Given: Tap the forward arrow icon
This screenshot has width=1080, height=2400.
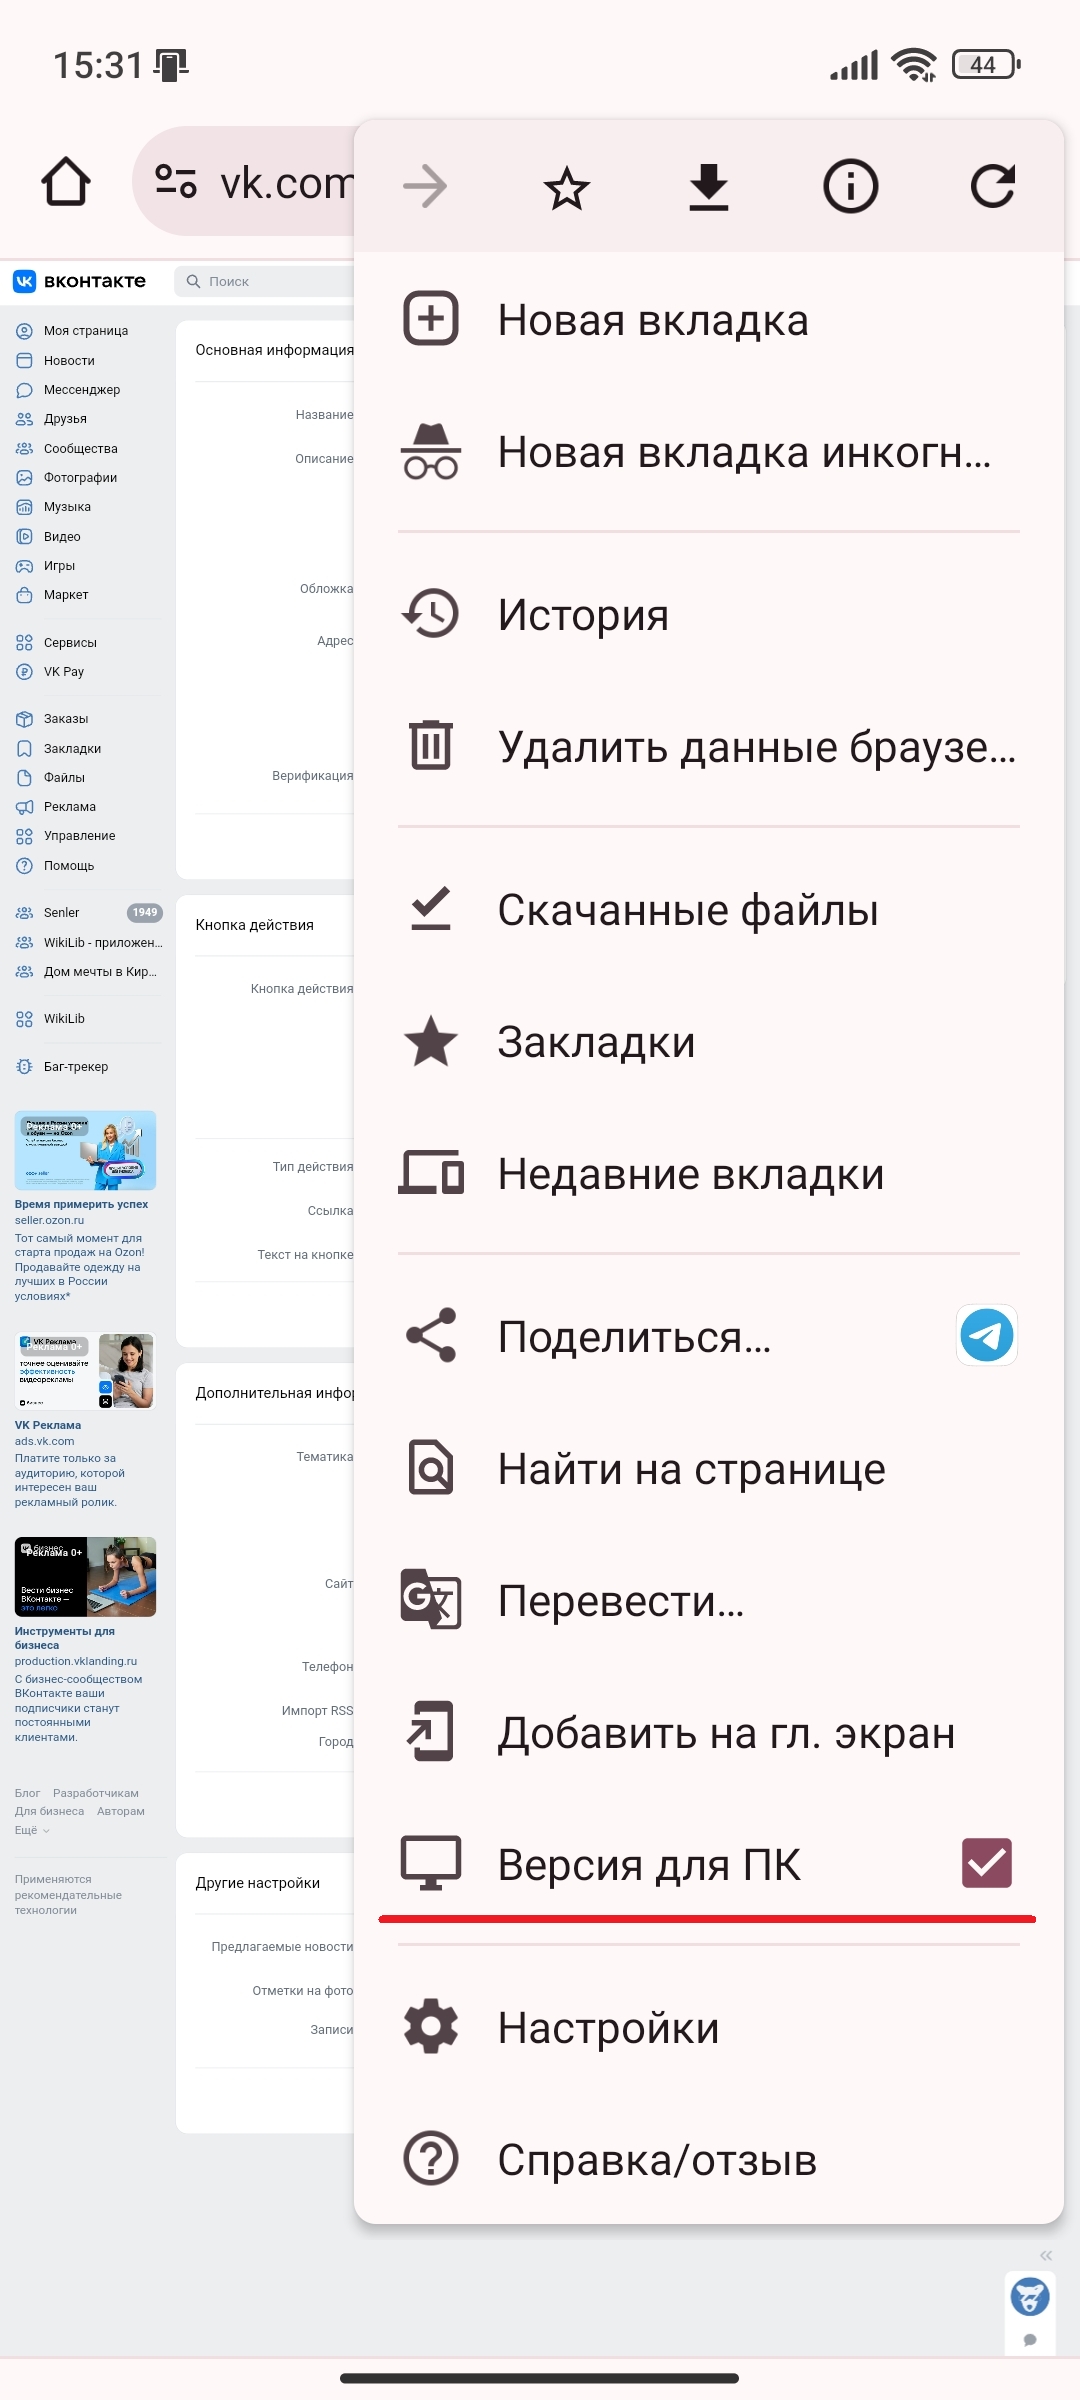Looking at the screenshot, I should (425, 187).
